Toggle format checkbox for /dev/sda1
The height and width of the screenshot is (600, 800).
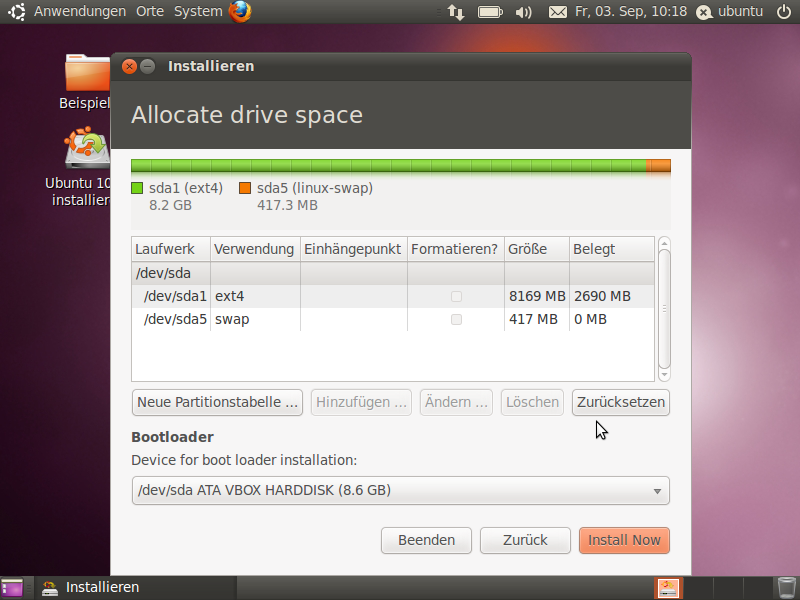coord(456,297)
